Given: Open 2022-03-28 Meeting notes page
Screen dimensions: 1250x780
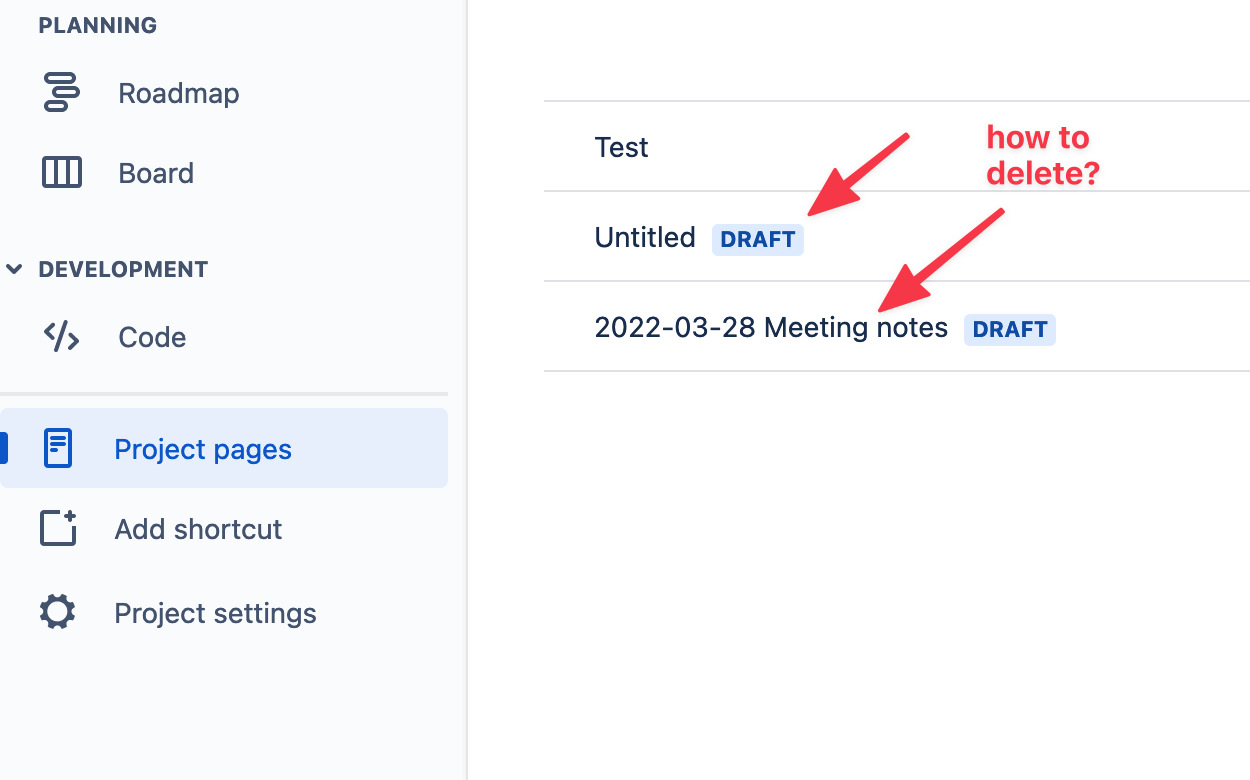Looking at the screenshot, I should [x=771, y=327].
